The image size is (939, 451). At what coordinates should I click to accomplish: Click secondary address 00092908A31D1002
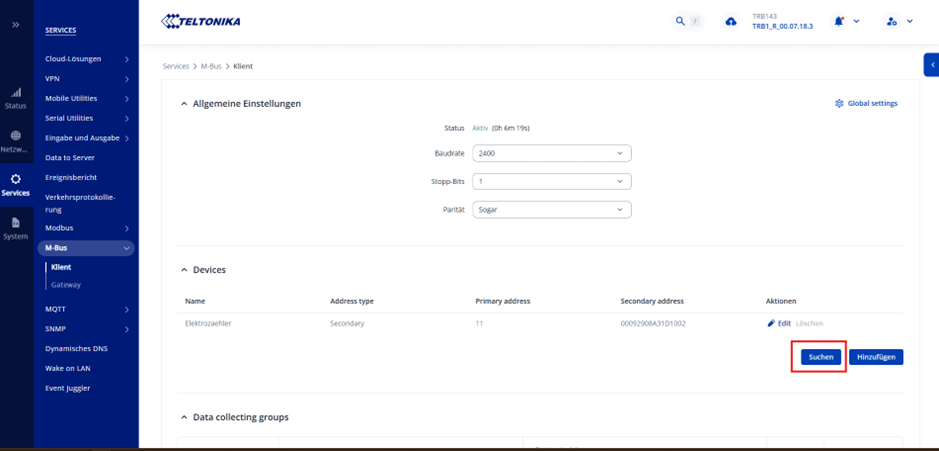pos(653,323)
